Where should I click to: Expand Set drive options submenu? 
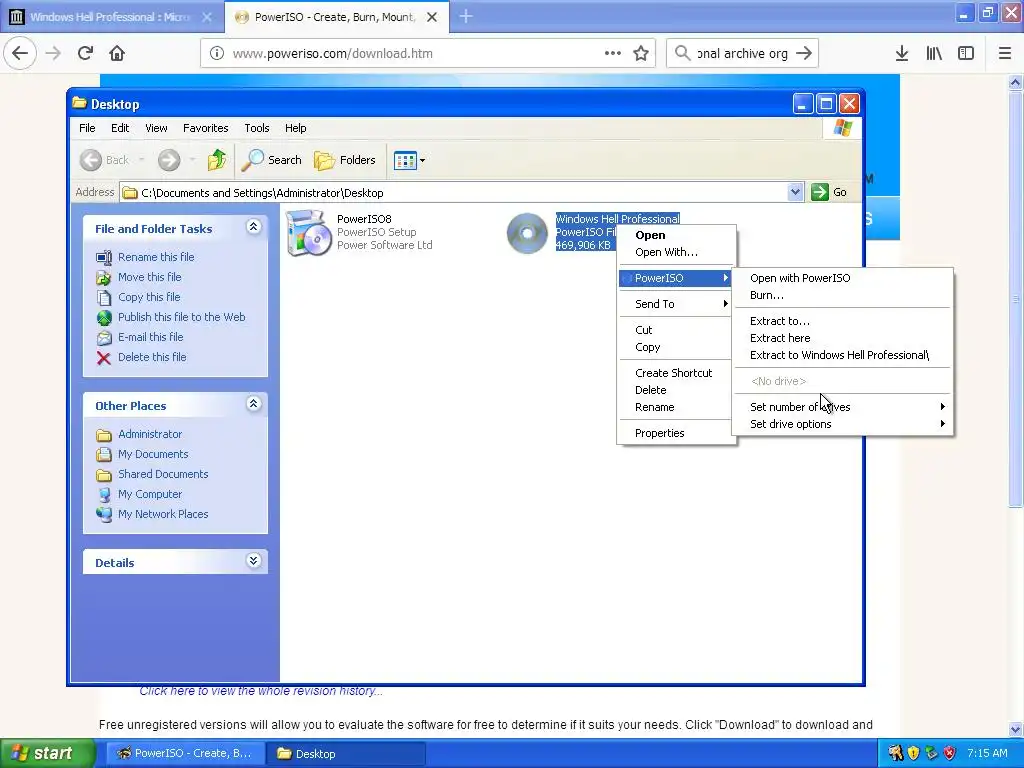click(844, 424)
